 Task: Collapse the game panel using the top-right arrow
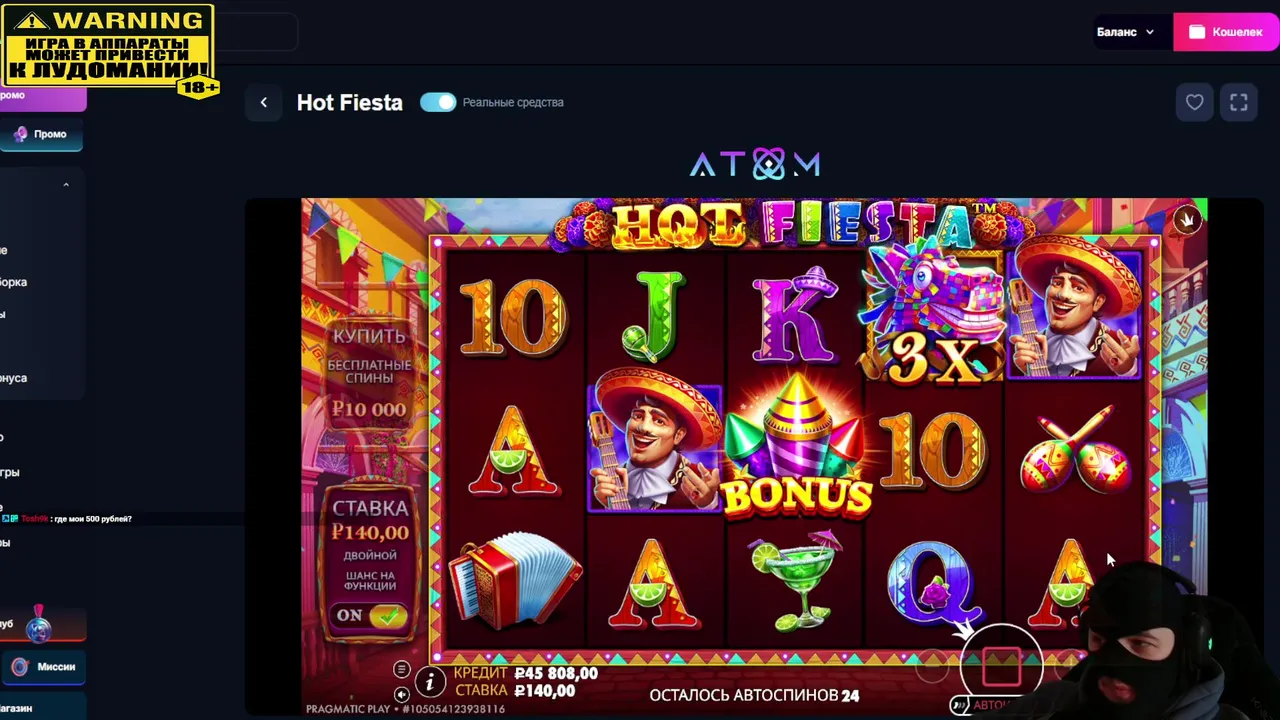tap(1187, 219)
